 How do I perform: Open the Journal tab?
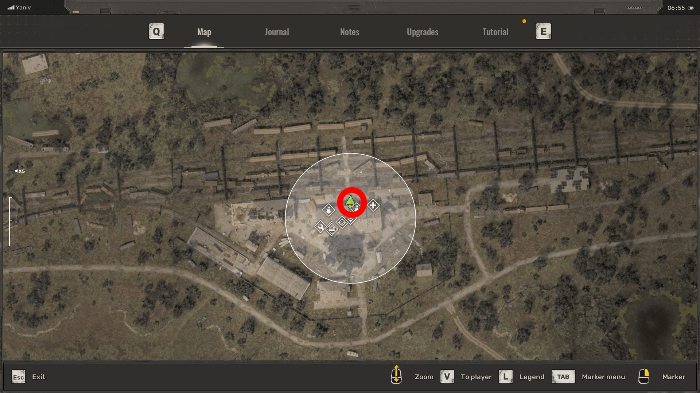click(277, 32)
